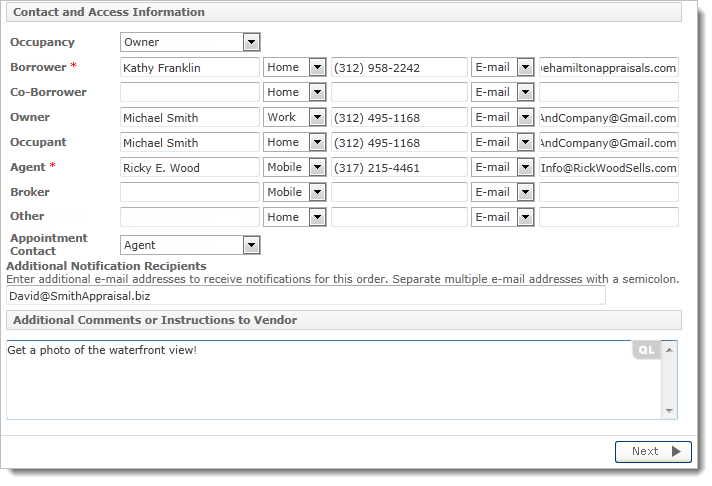Open the Appointment Contact dropdown
The height and width of the screenshot is (486, 712).
point(251,245)
